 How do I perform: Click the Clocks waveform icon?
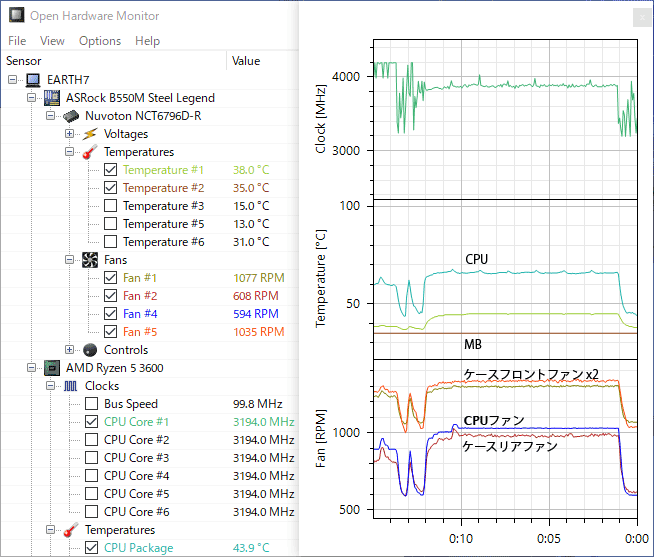coord(71,386)
